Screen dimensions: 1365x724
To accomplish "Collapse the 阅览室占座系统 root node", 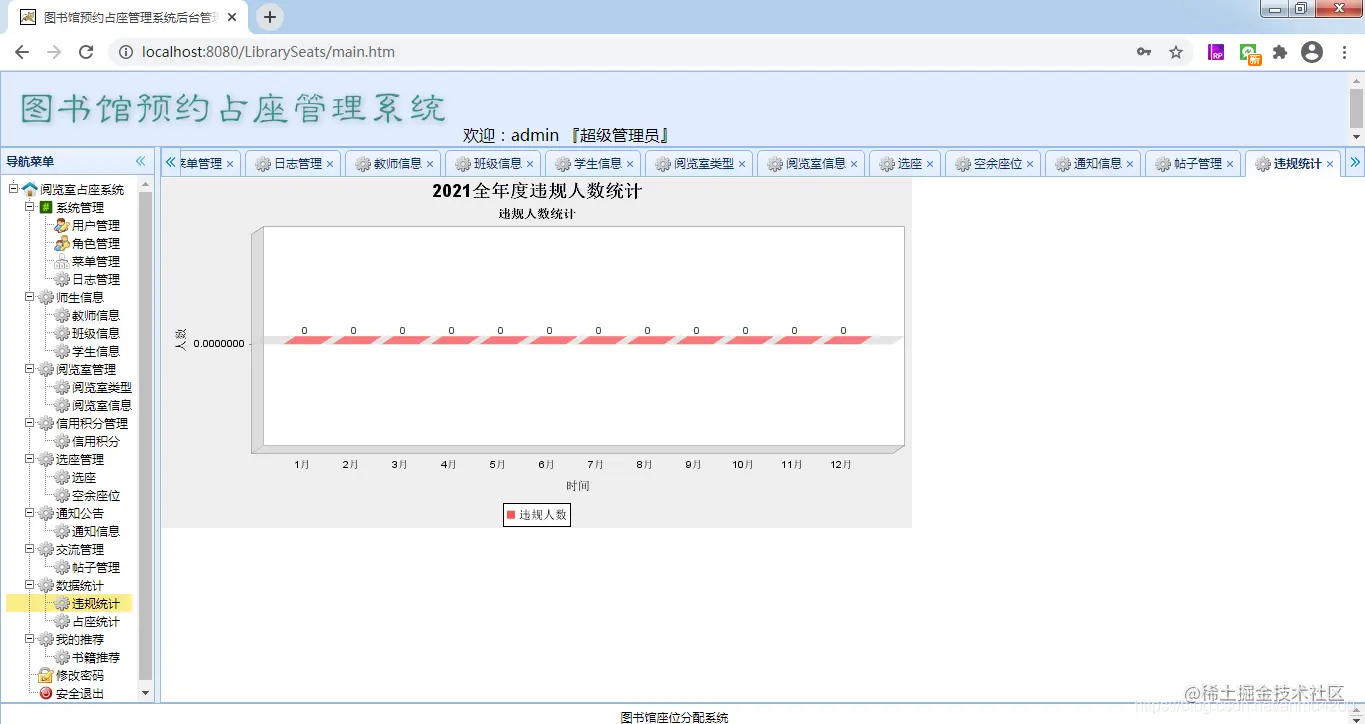I will (x=14, y=189).
